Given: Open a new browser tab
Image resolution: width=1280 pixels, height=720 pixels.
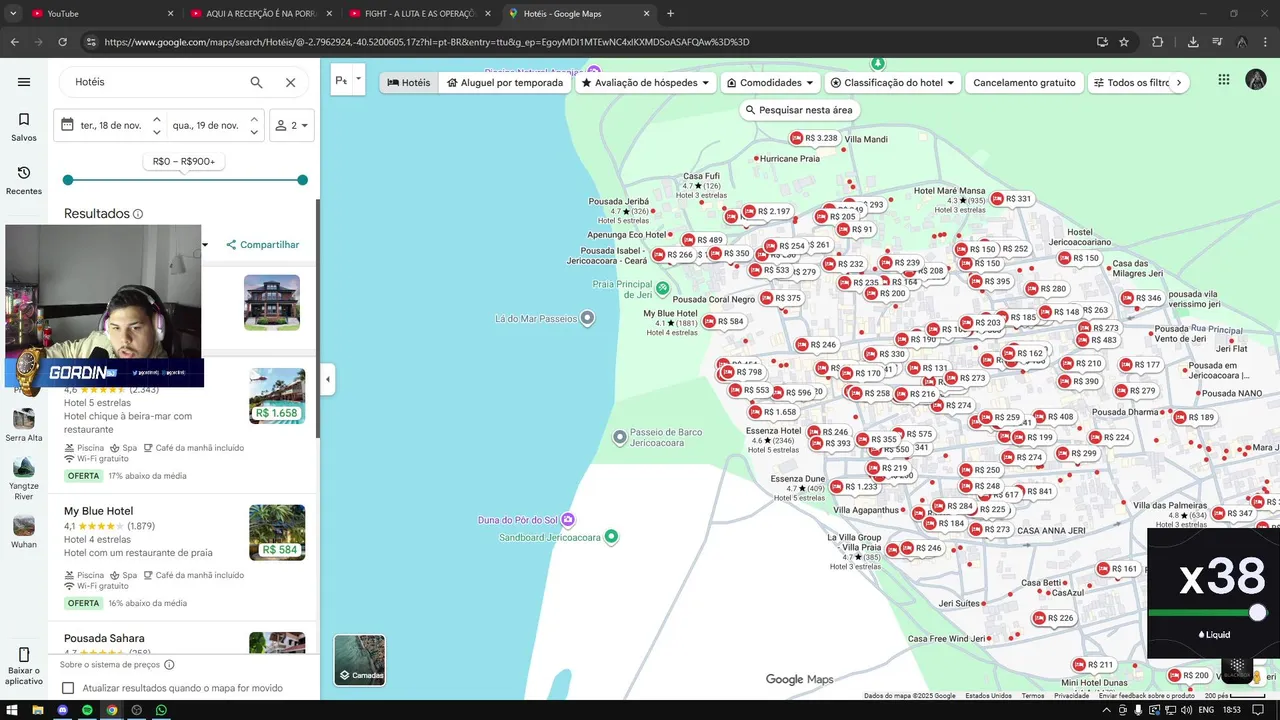Looking at the screenshot, I should (670, 14).
